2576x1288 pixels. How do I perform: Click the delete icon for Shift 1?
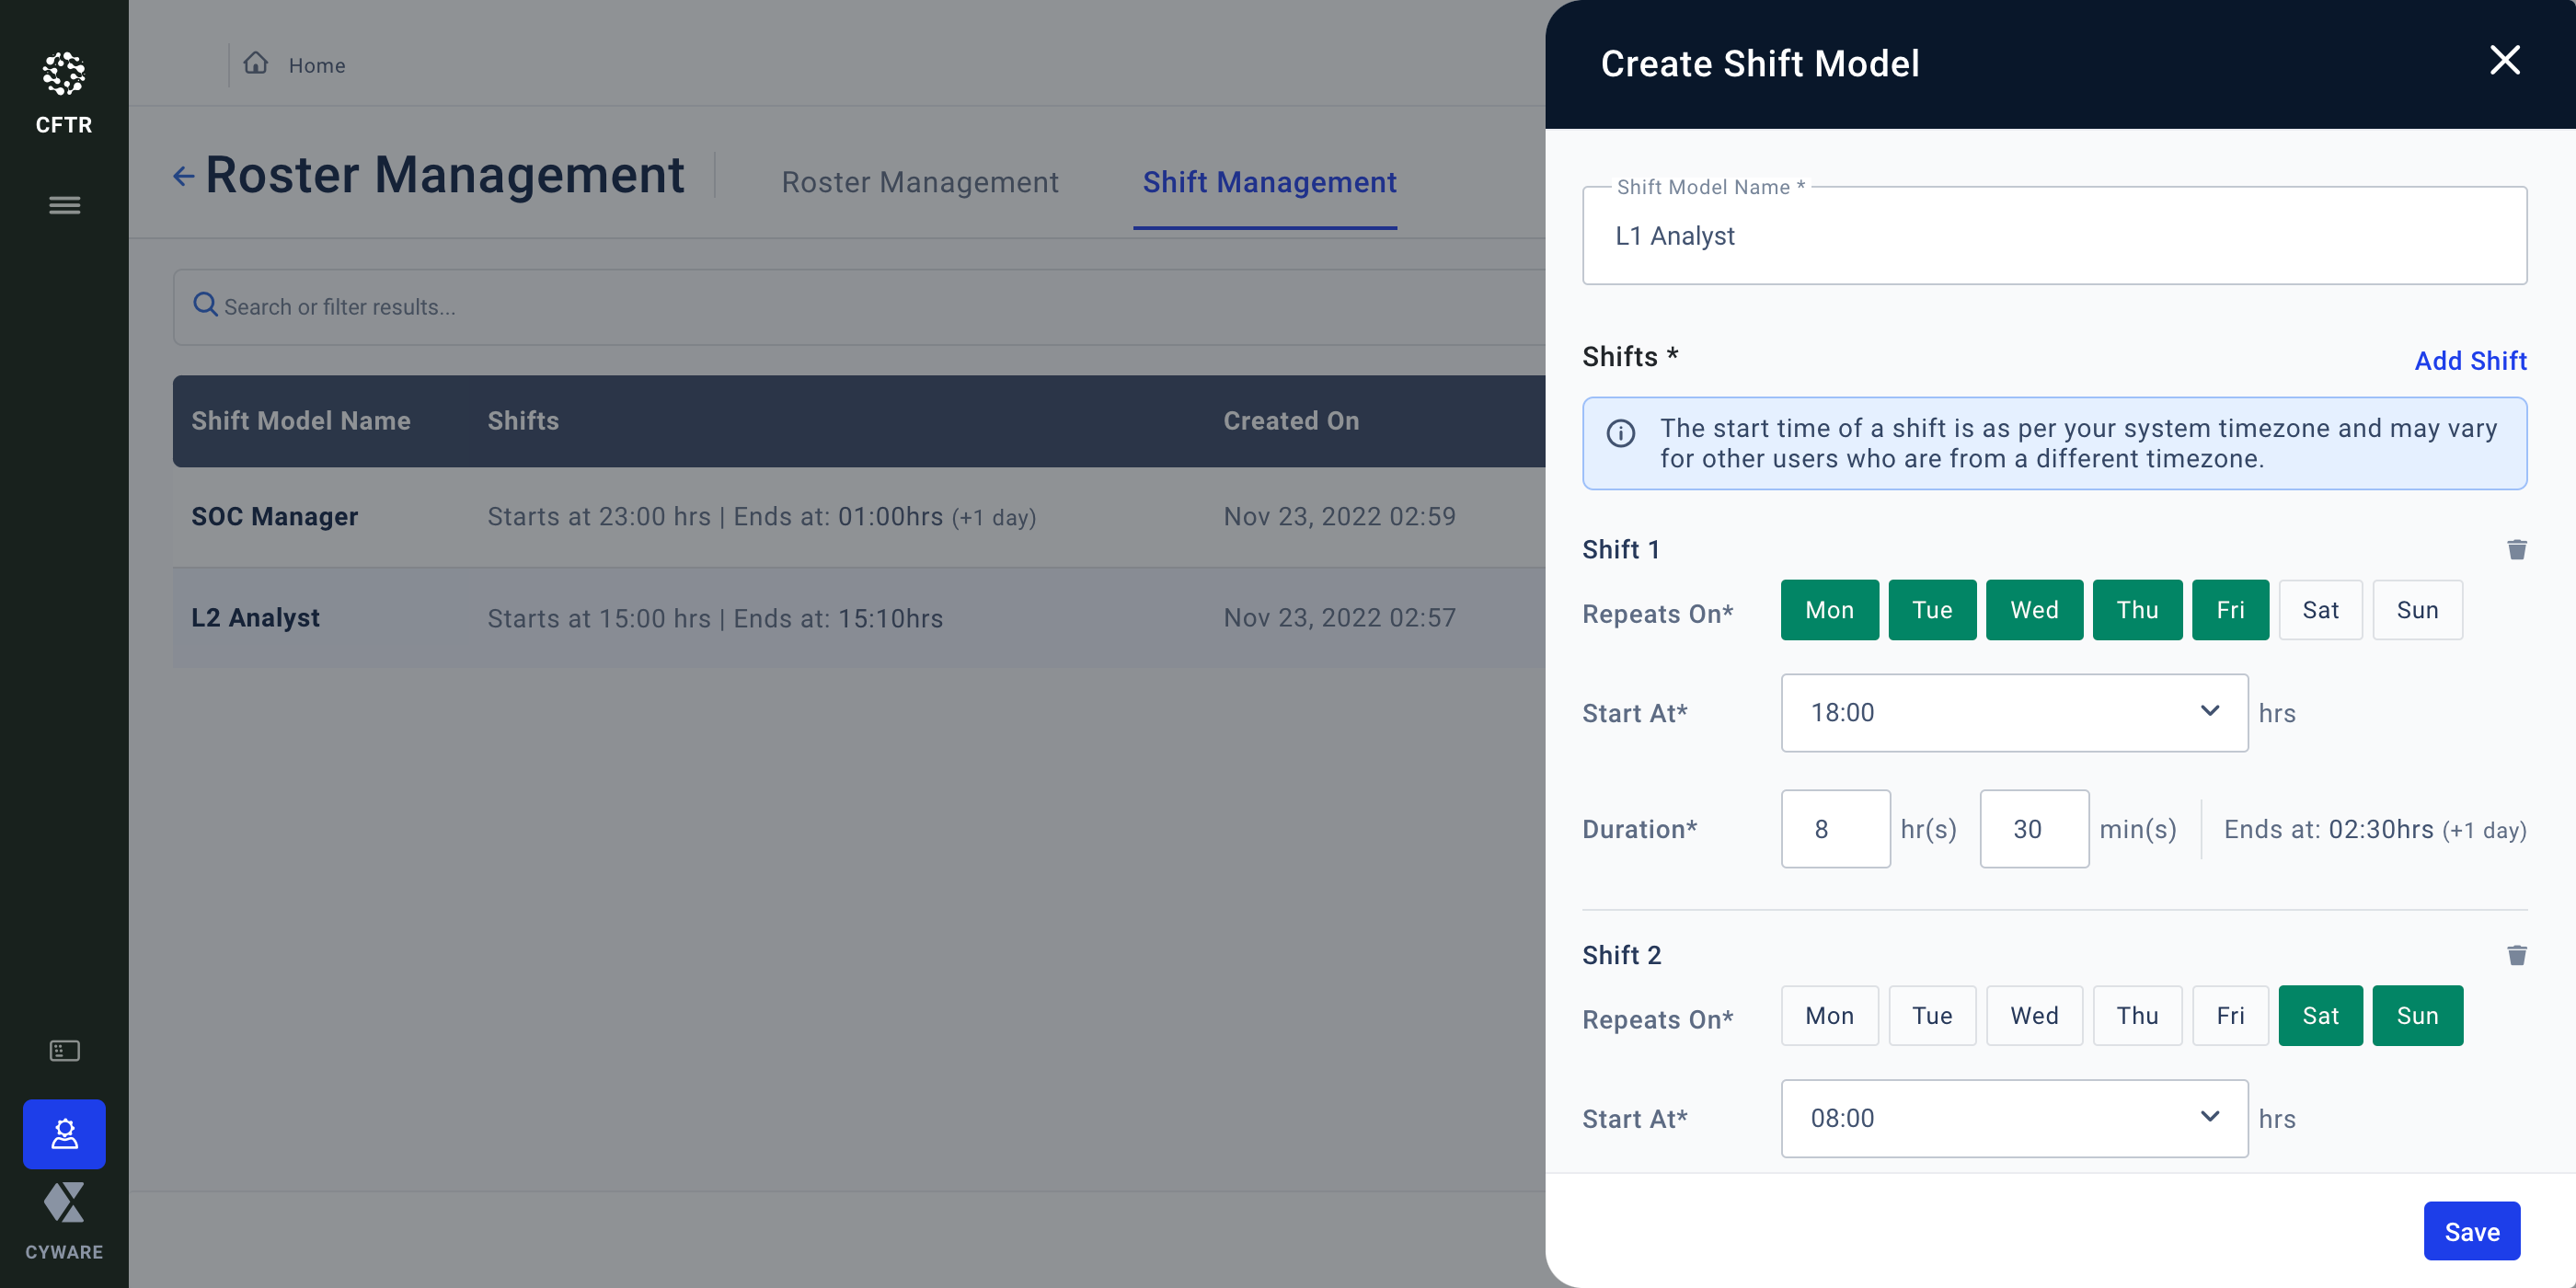point(2517,548)
